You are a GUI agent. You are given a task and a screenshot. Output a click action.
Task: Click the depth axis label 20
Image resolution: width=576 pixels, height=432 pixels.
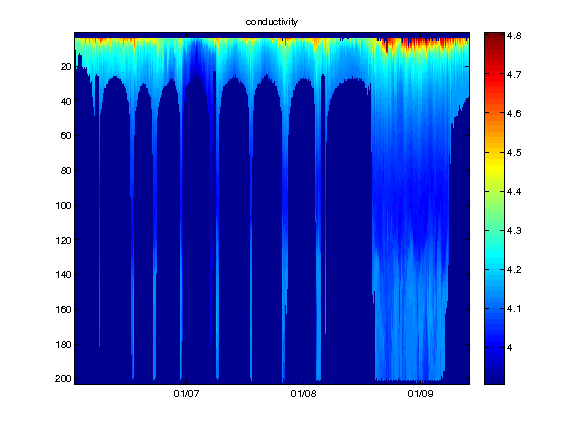(x=66, y=66)
